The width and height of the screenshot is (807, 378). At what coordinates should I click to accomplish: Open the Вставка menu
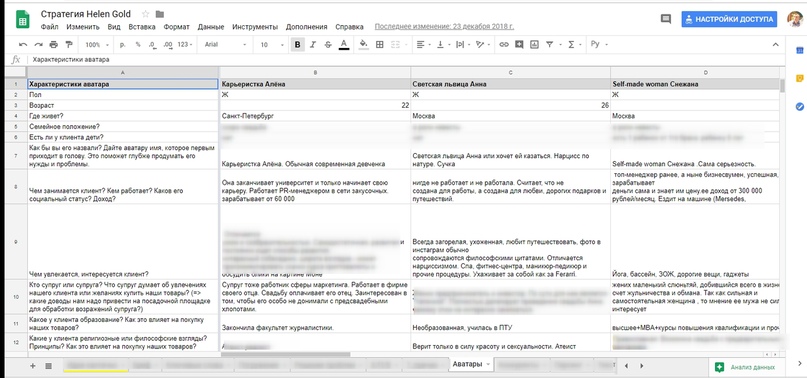142,27
